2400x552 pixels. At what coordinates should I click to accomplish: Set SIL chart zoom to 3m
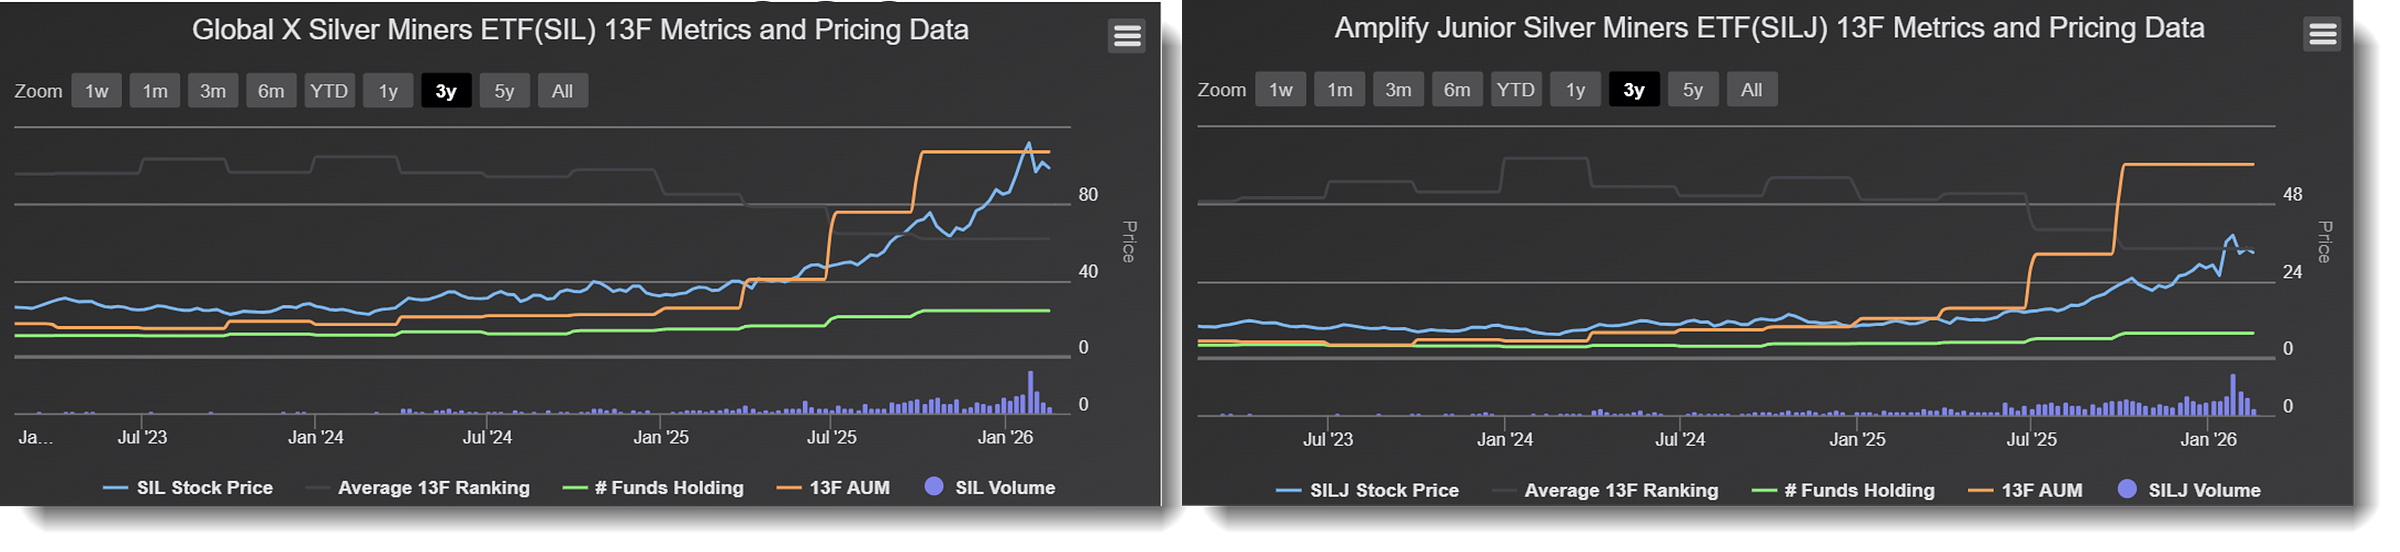pos(213,91)
